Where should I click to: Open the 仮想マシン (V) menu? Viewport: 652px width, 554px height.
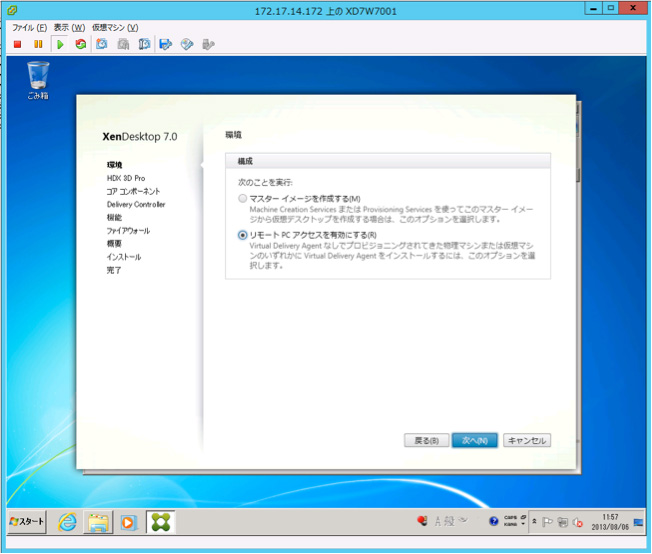(115, 27)
